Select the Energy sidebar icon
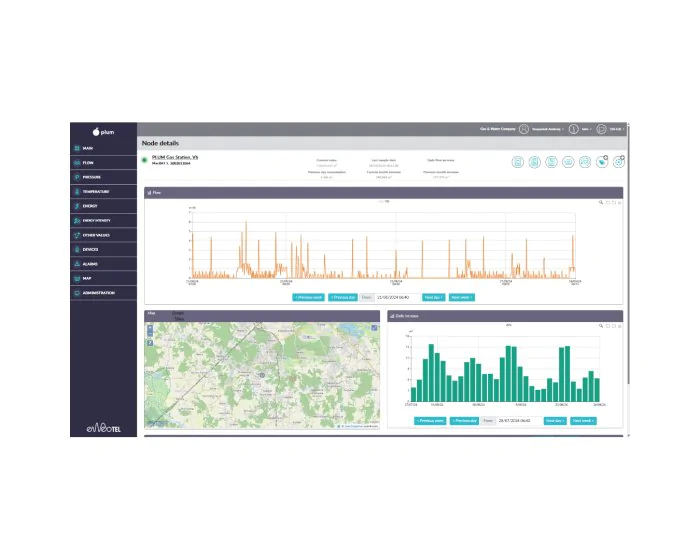700x560 pixels. (x=77, y=206)
